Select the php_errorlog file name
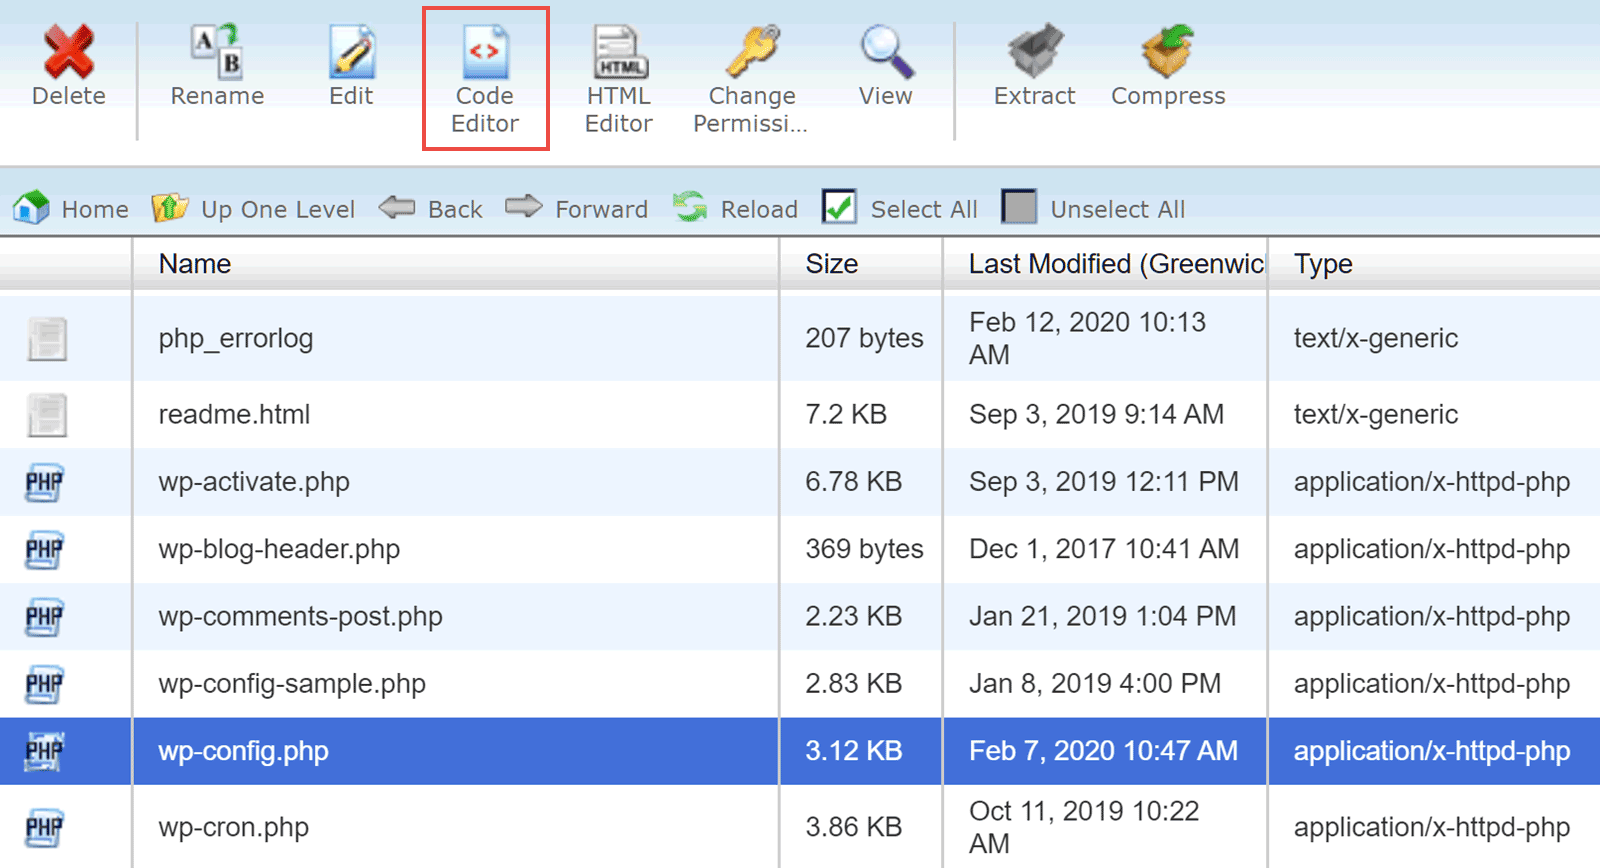The width and height of the screenshot is (1600, 868). click(x=236, y=339)
